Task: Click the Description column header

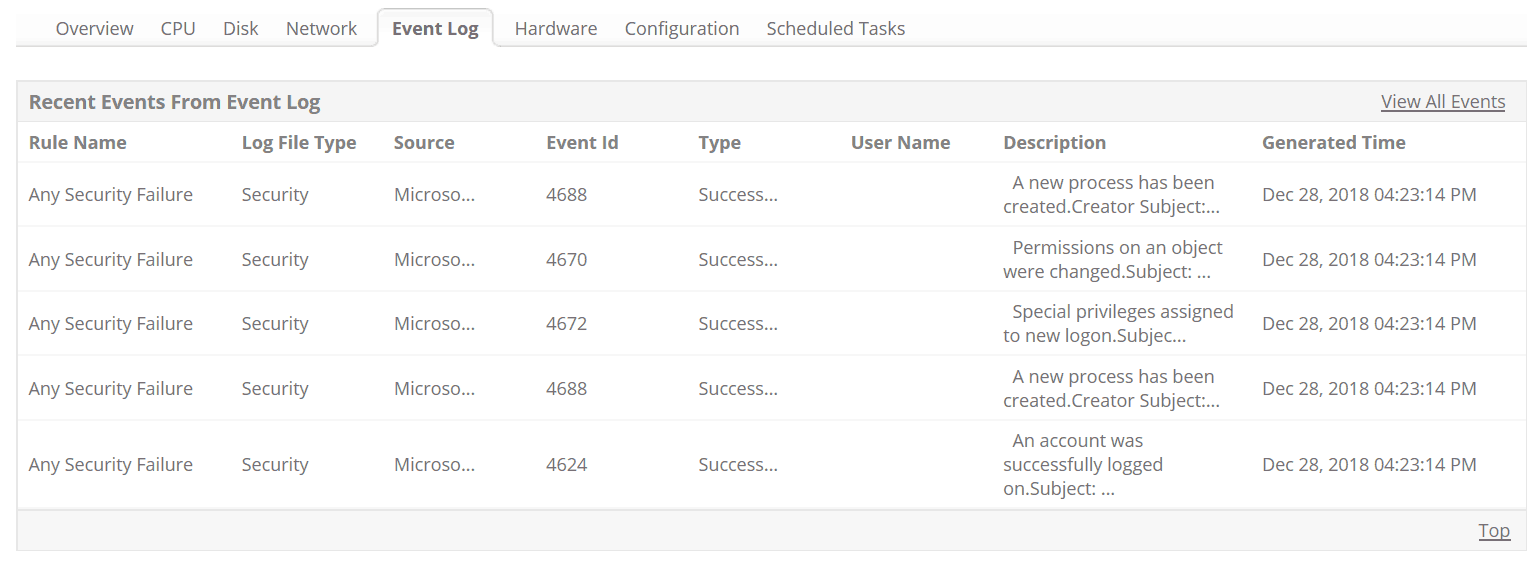Action: pos(1054,143)
